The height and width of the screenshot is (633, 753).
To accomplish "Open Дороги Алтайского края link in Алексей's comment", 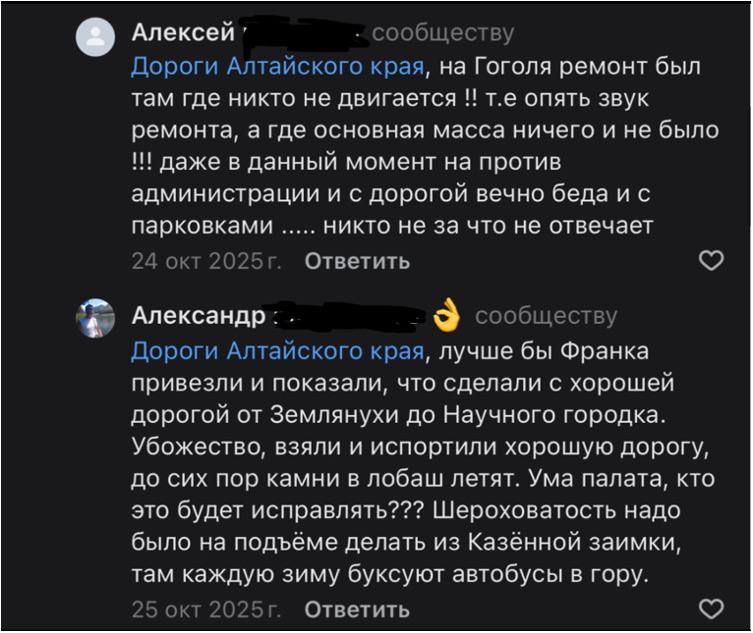I will point(279,68).
